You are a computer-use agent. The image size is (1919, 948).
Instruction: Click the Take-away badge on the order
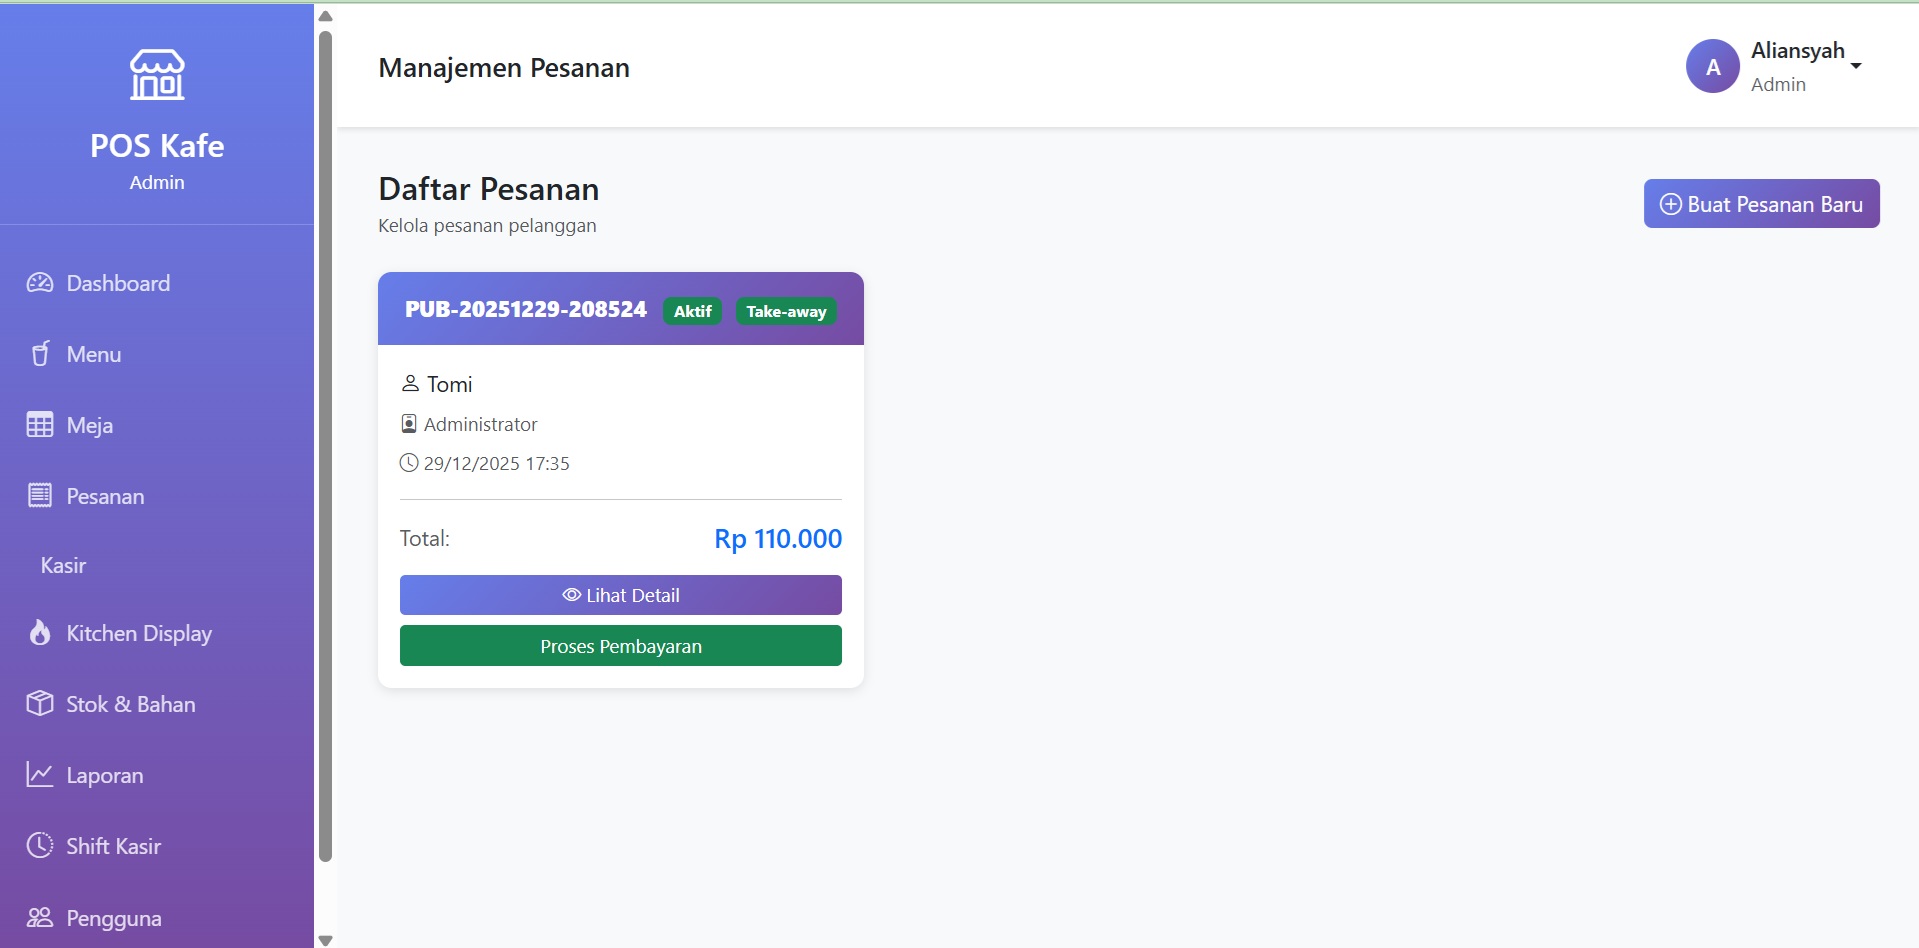[x=786, y=312]
